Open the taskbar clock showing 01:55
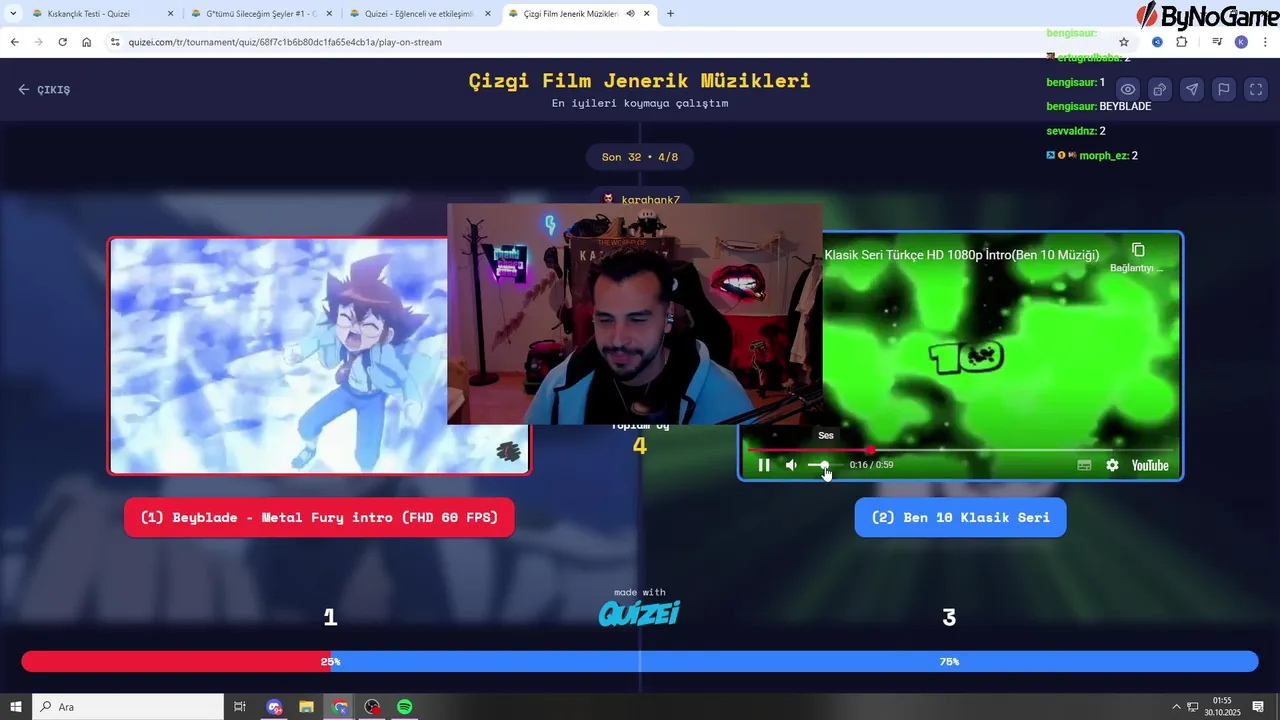The width and height of the screenshot is (1280, 720). point(1222,707)
